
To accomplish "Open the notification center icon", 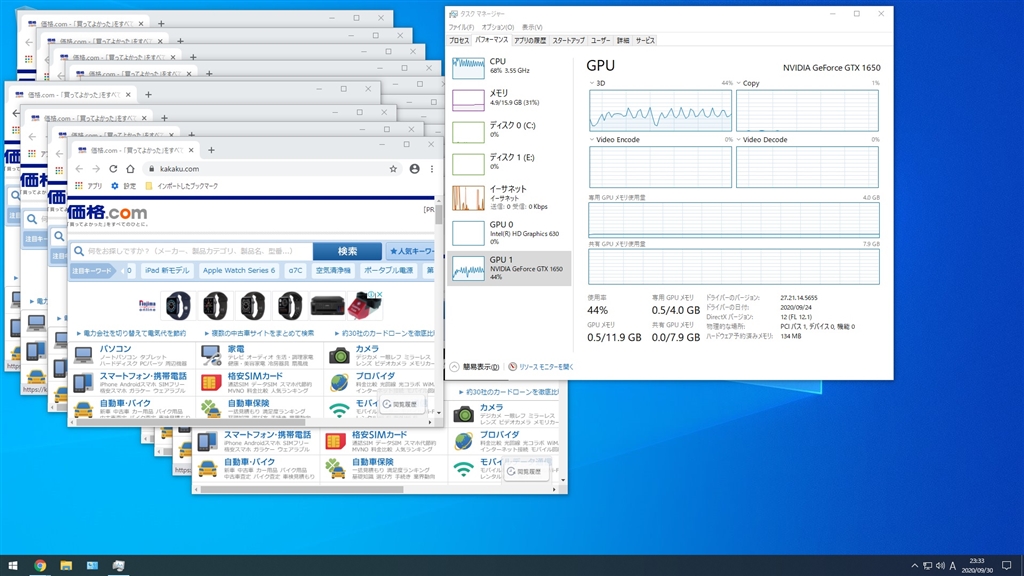I will [1006, 566].
